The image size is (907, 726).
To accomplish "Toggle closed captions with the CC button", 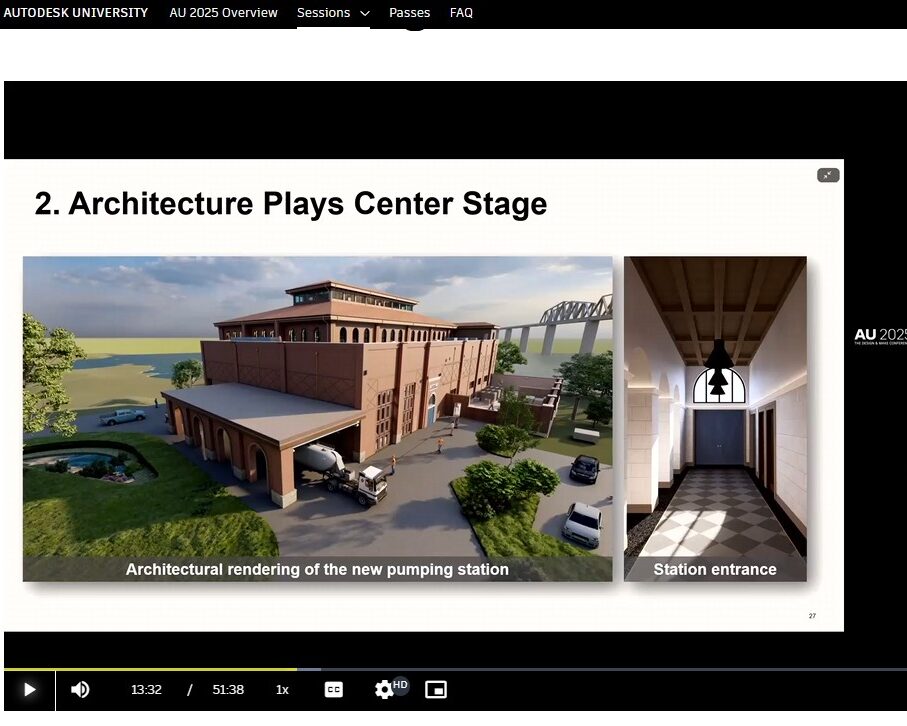I will click(x=334, y=689).
